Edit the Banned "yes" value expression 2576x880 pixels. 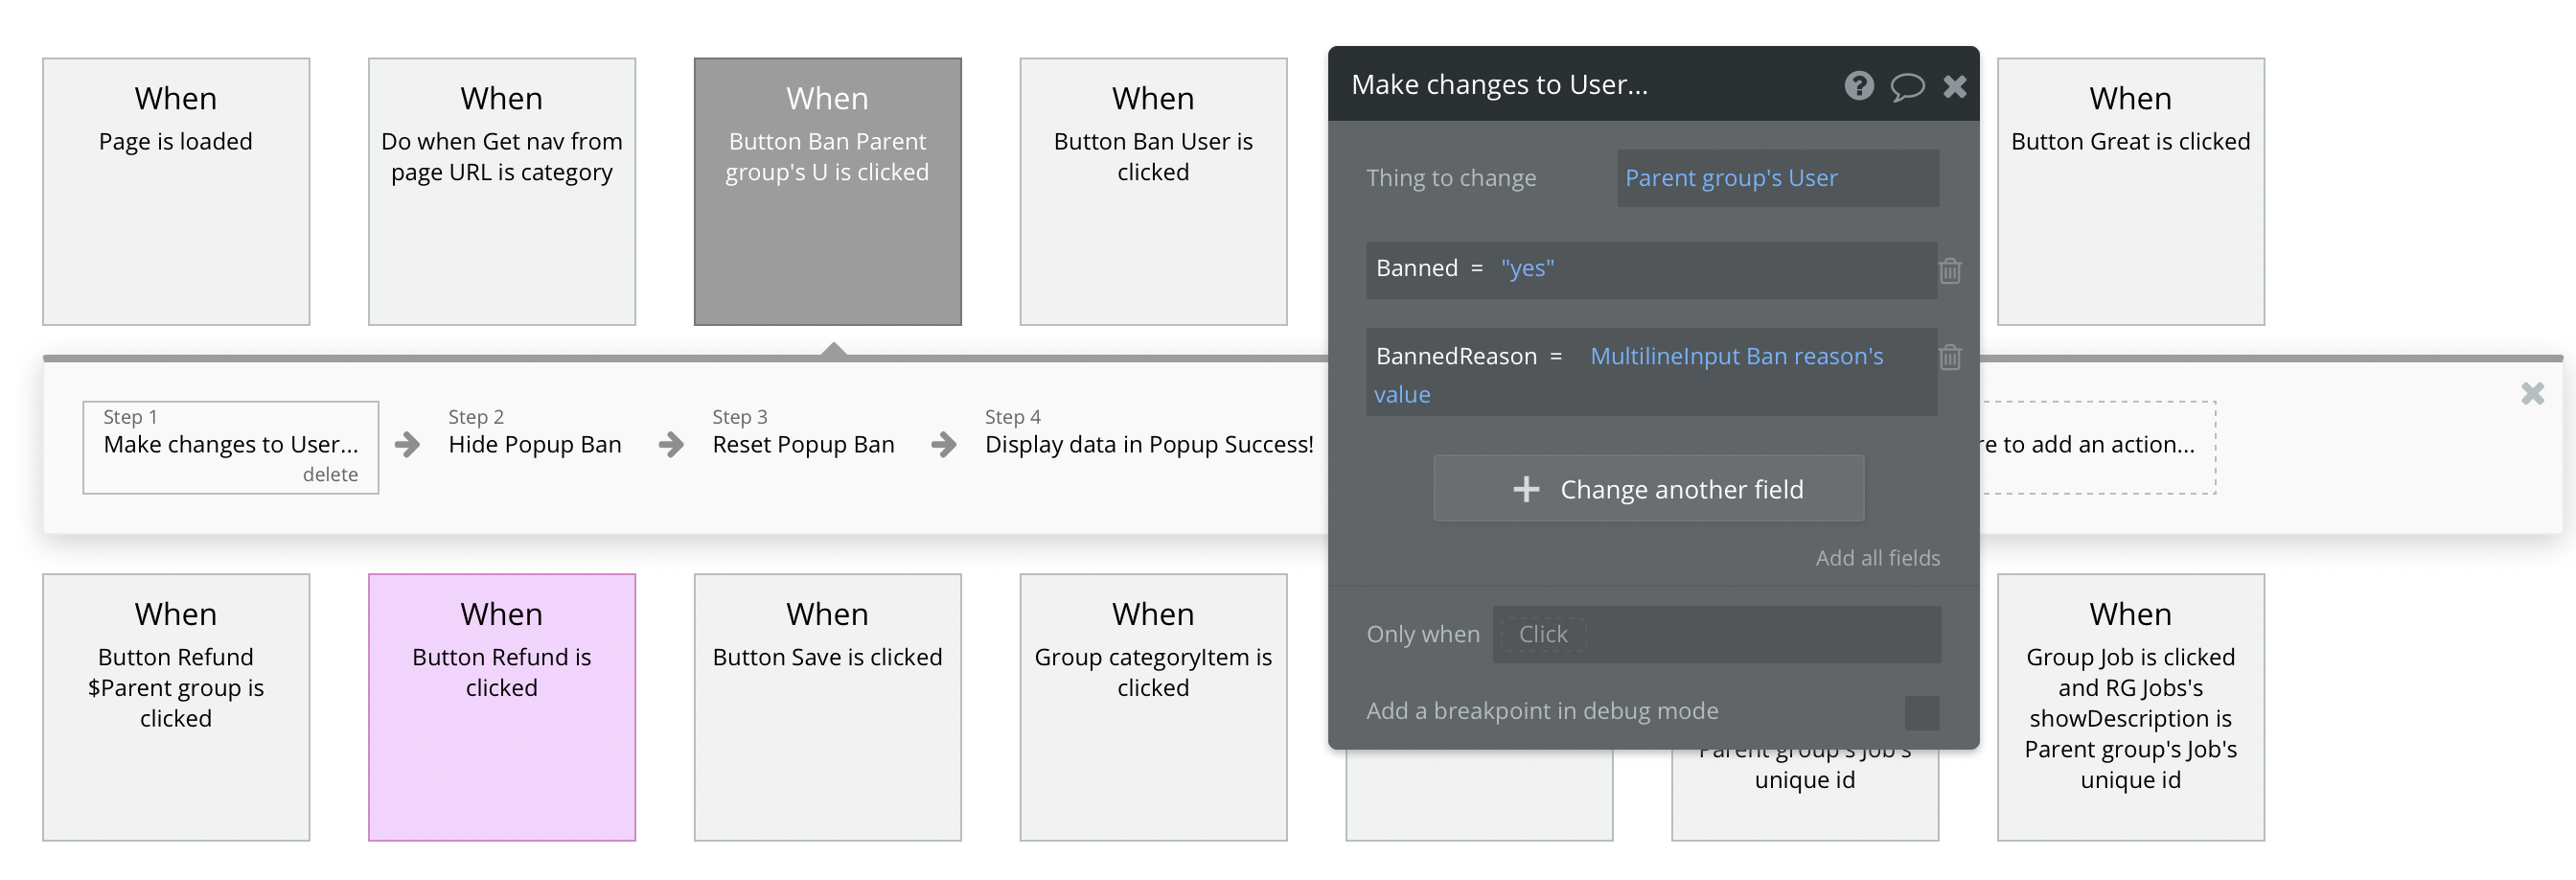(1527, 268)
